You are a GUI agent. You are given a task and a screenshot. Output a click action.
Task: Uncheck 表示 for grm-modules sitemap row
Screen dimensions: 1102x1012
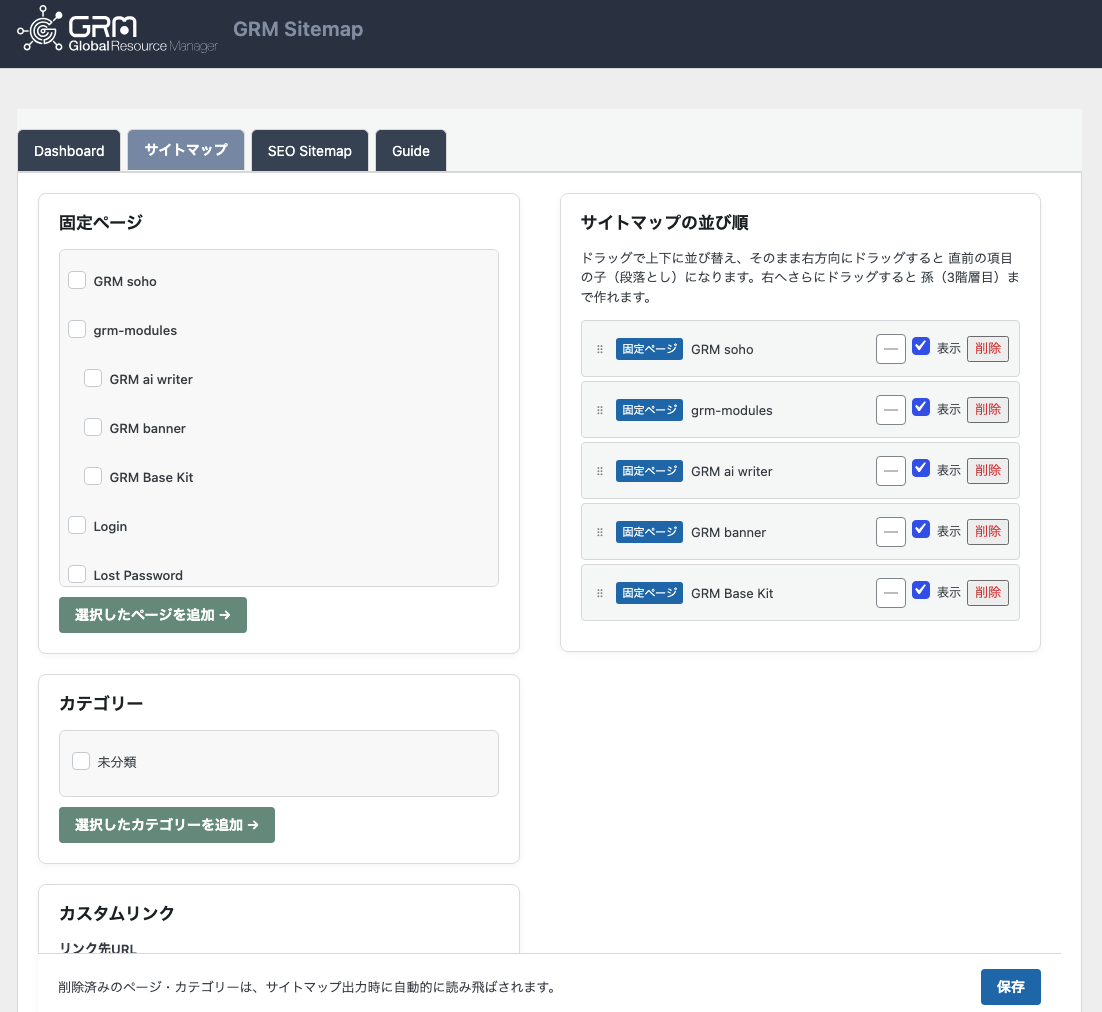(921, 408)
